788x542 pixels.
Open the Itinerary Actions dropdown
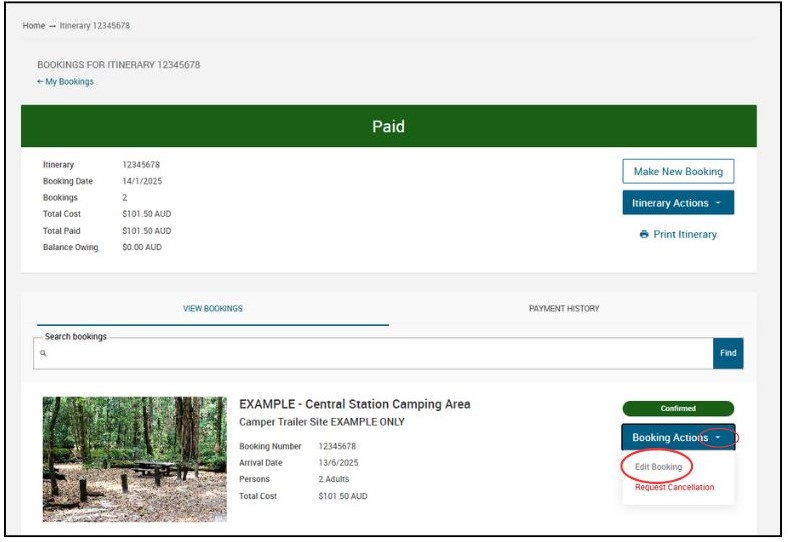click(x=678, y=203)
